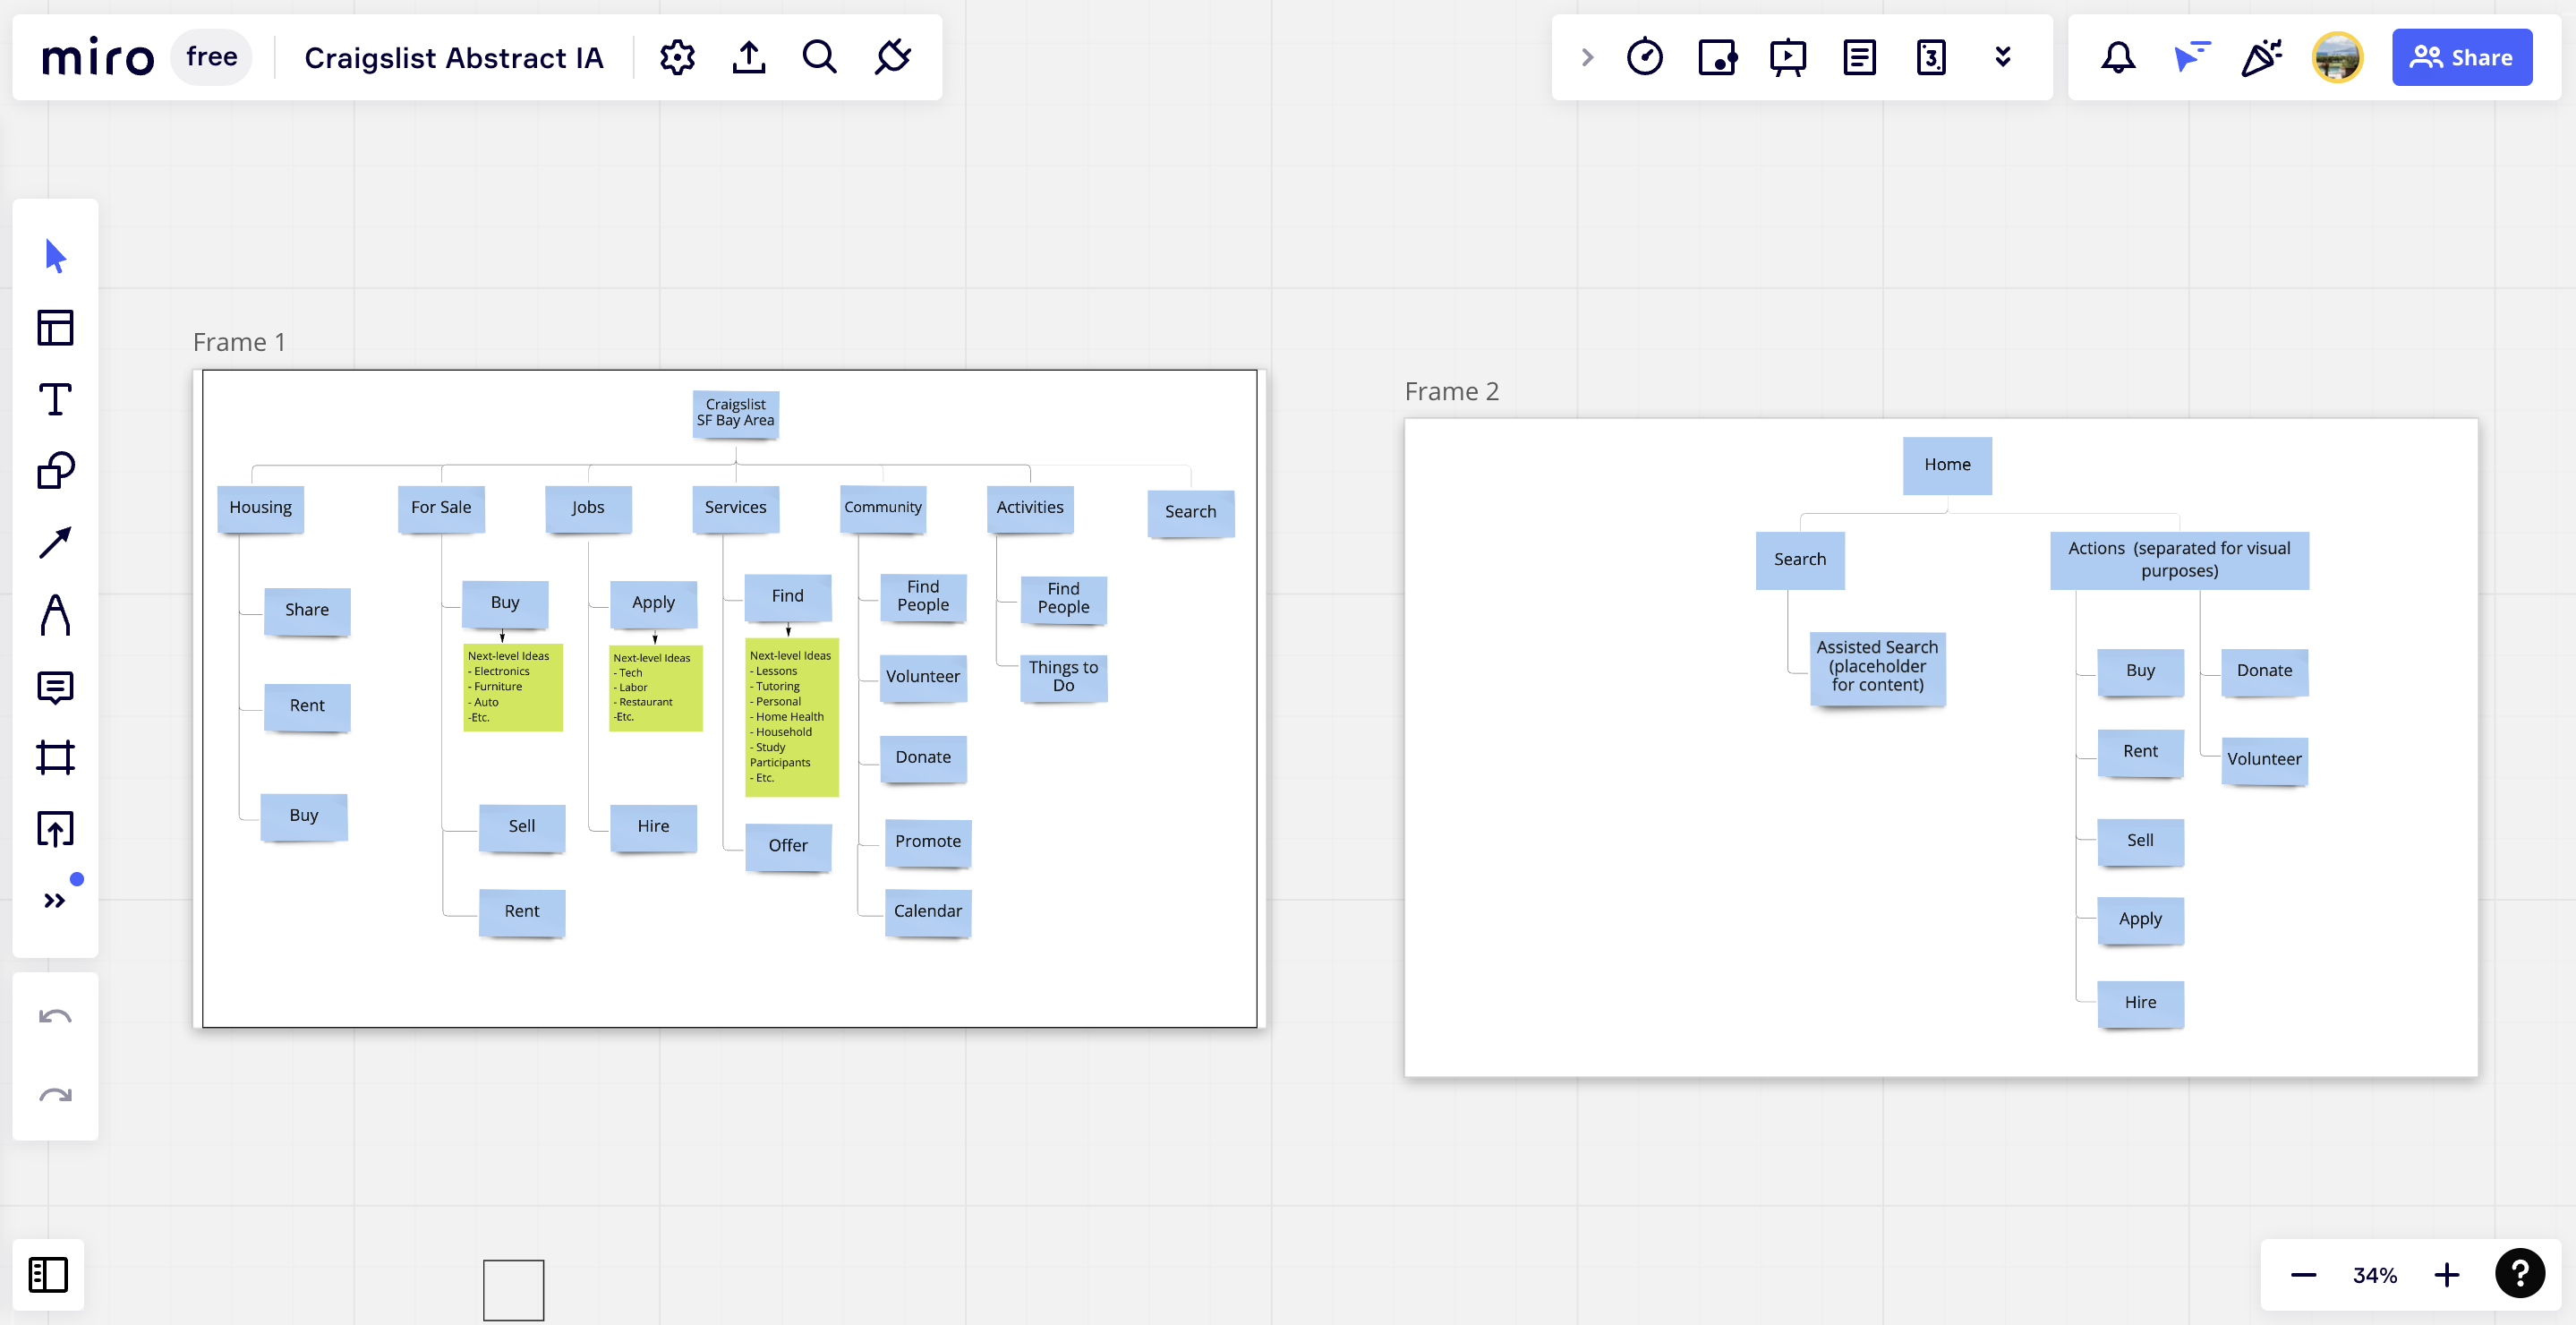Viewport: 2576px width, 1325px height.
Task: Expand more tools in left toolbar
Action: click(x=55, y=900)
